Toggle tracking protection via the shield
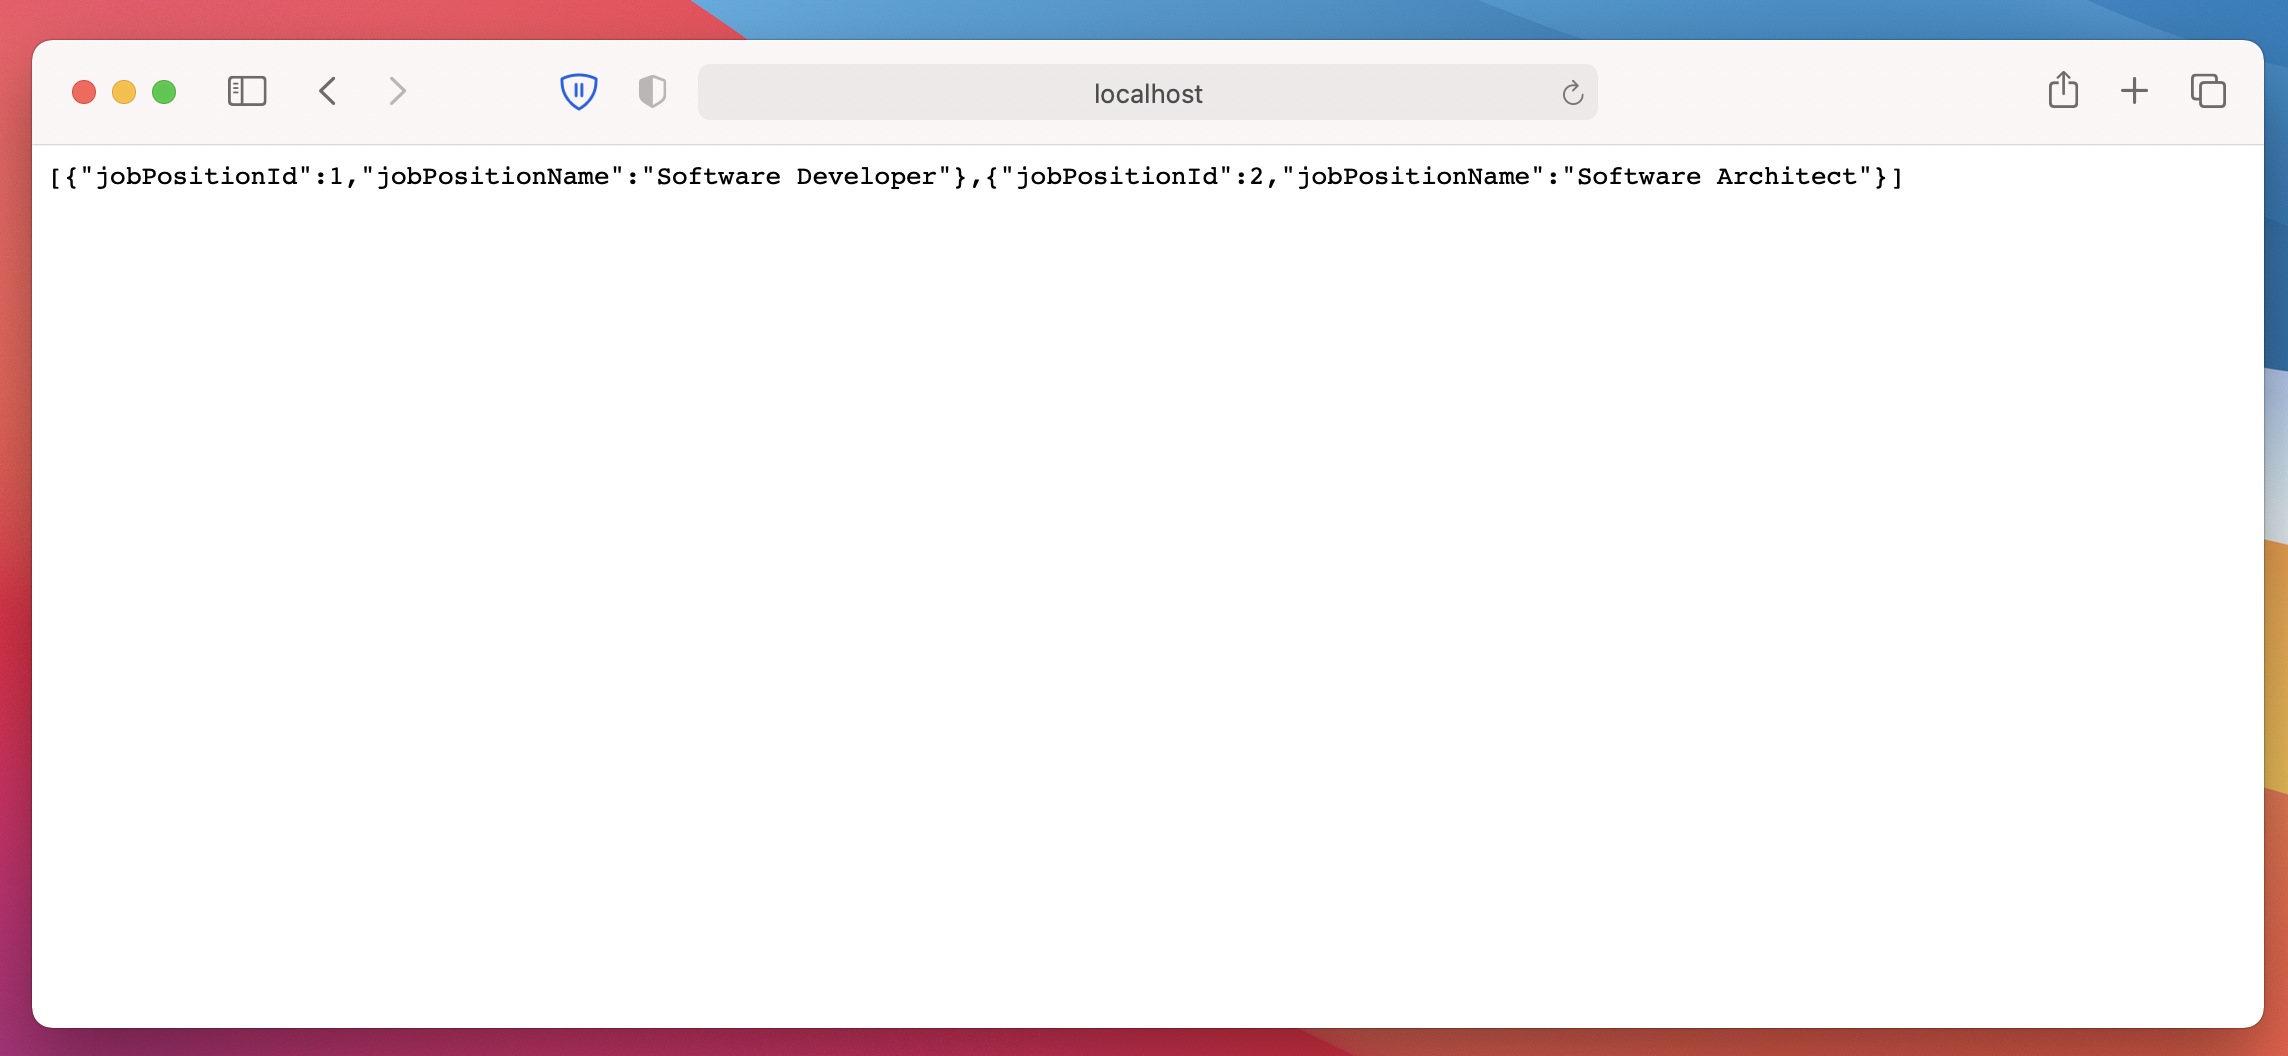This screenshot has height=1056, width=2288. pos(580,91)
